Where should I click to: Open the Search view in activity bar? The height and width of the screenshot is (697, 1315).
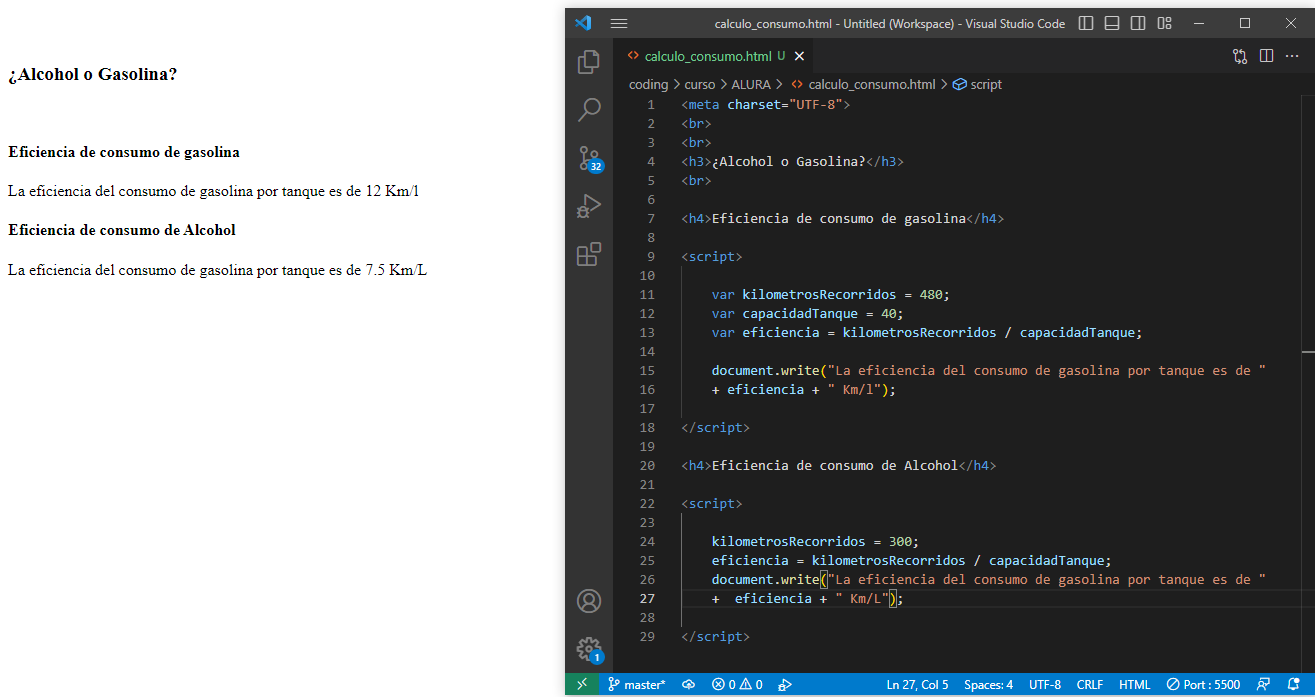(x=589, y=109)
